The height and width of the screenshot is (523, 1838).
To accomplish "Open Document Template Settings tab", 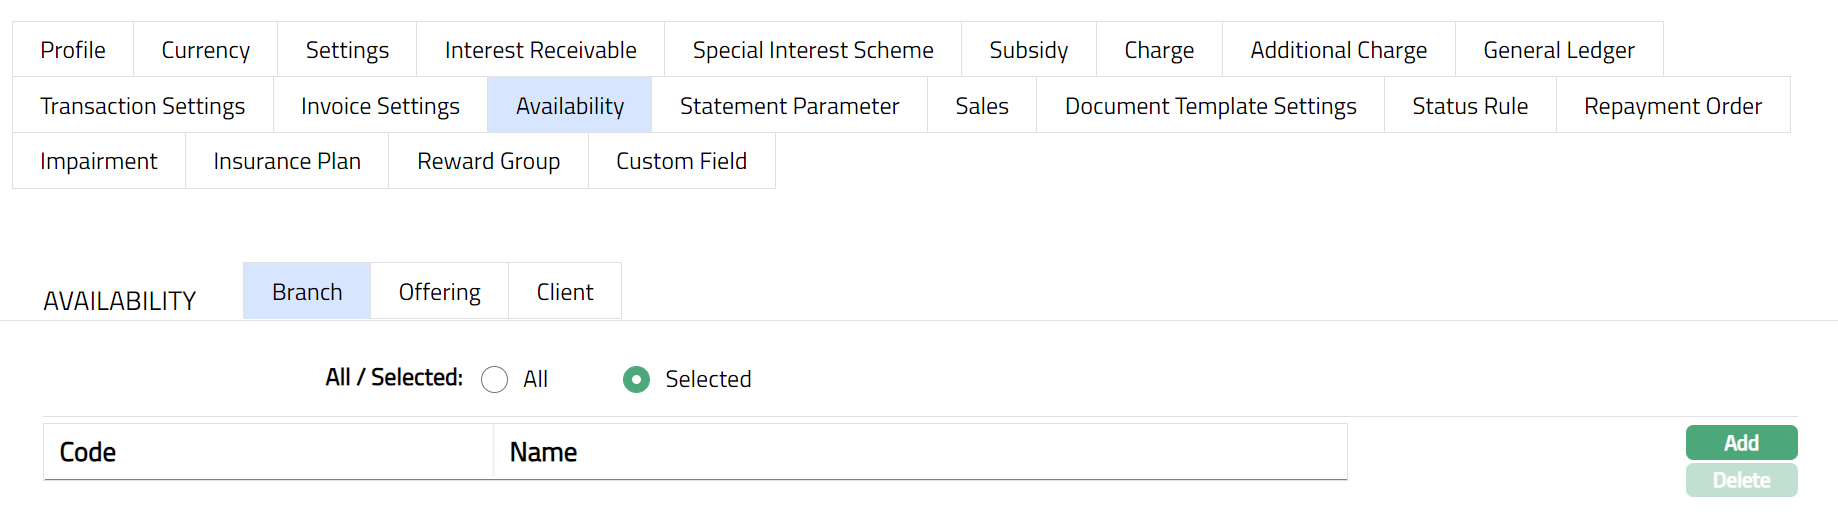I will (1210, 106).
